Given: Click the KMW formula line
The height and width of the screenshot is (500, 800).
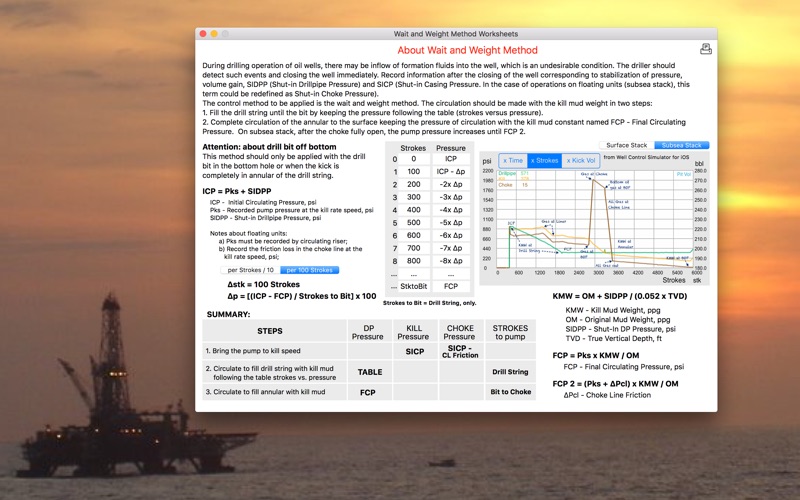Looking at the screenshot, I should (x=619, y=296).
